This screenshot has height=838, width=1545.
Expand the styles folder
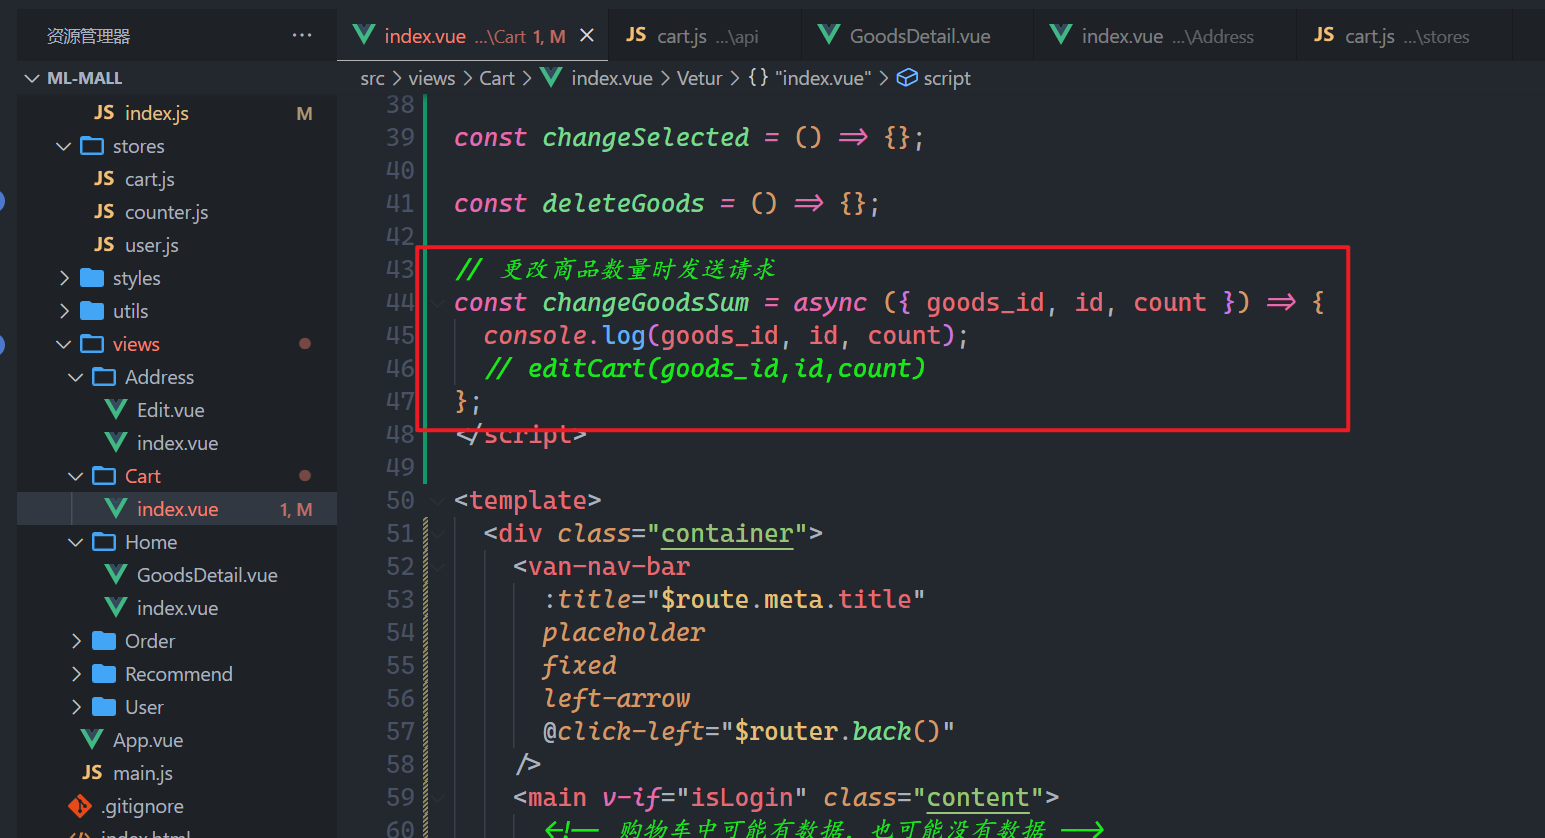click(x=64, y=278)
